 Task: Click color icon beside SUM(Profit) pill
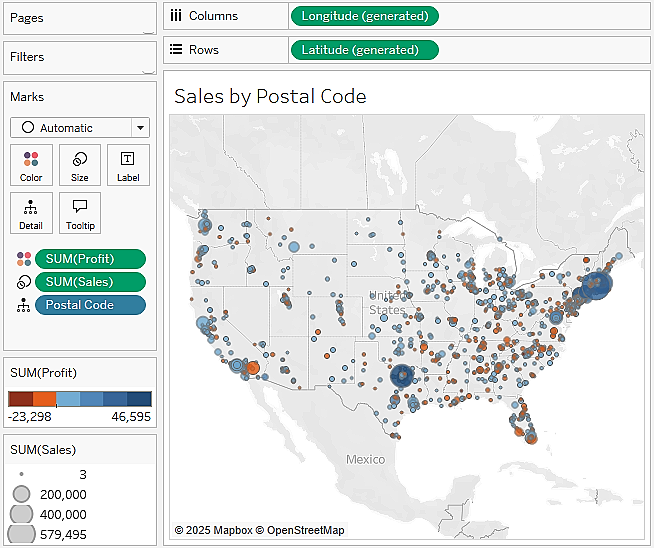pos(24,259)
